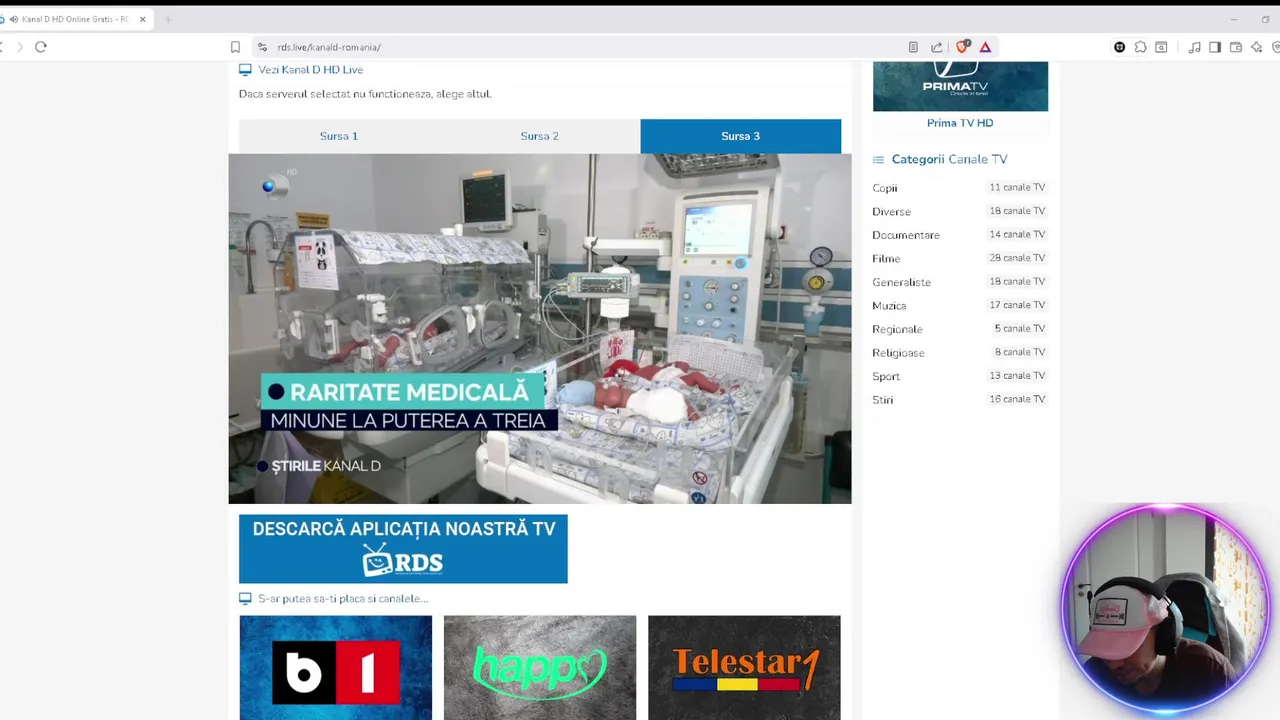This screenshot has width=1280, height=720.
Task: Open the Sport channel category
Action: pyautogui.click(x=886, y=376)
